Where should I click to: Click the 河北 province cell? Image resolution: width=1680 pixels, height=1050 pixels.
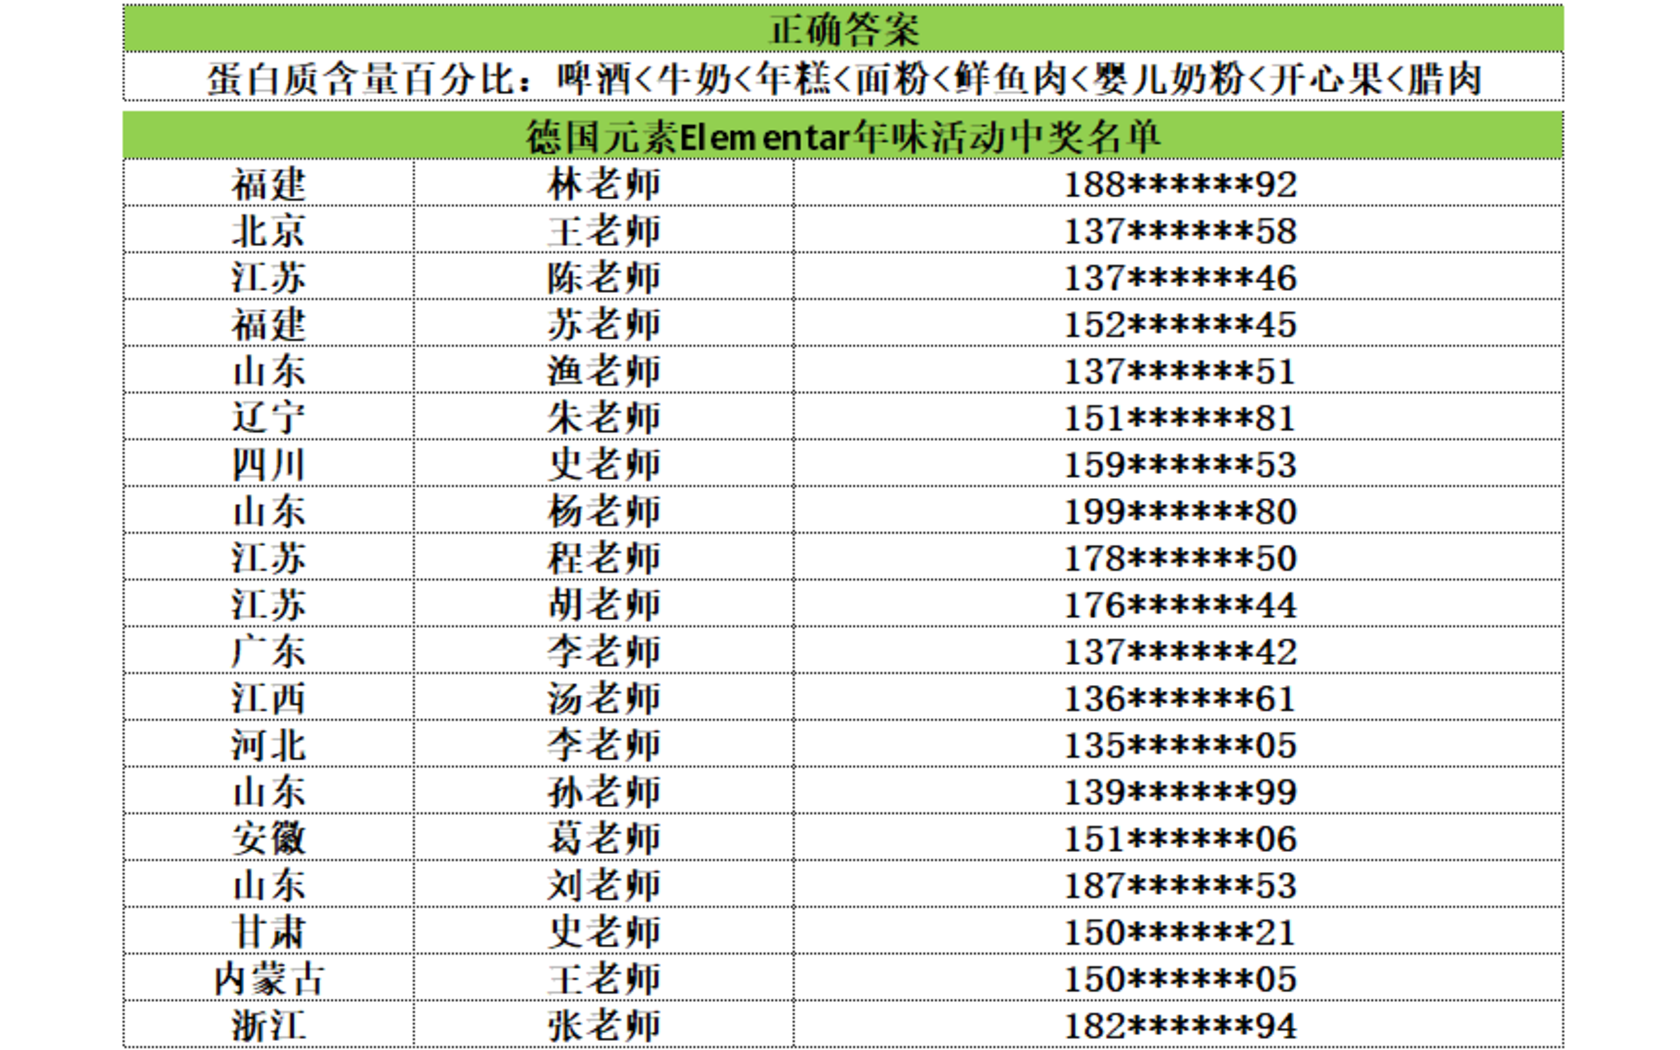[269, 745]
